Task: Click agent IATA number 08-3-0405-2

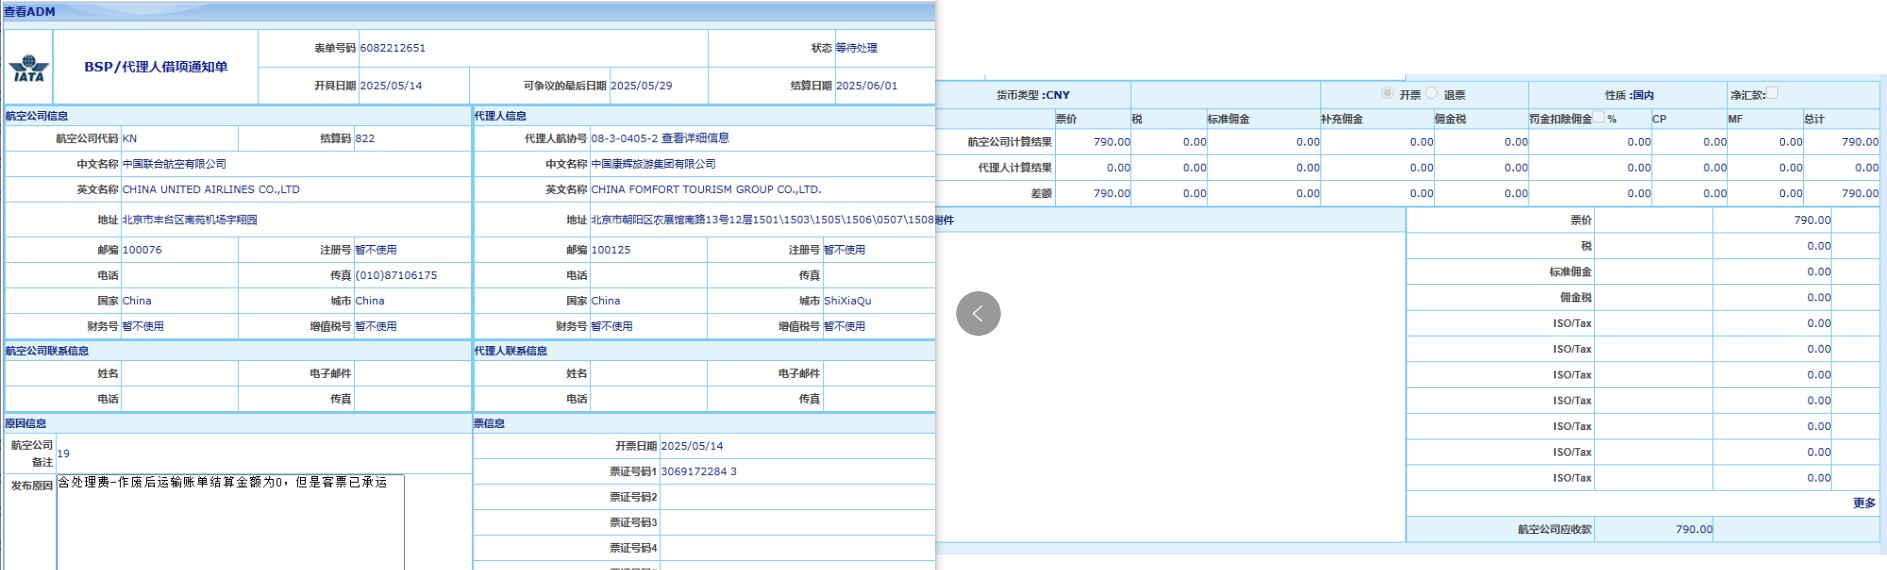Action: 624,138
